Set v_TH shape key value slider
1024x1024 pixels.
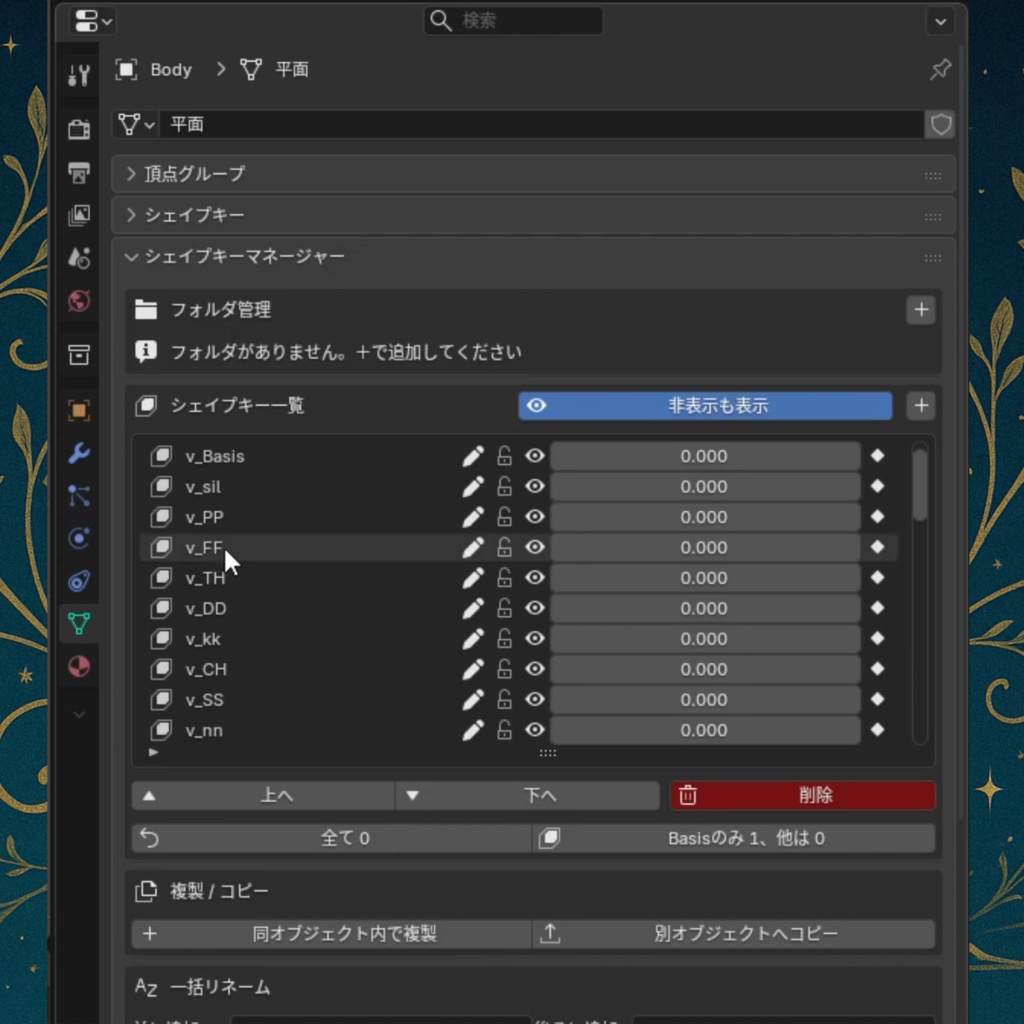(x=704, y=577)
